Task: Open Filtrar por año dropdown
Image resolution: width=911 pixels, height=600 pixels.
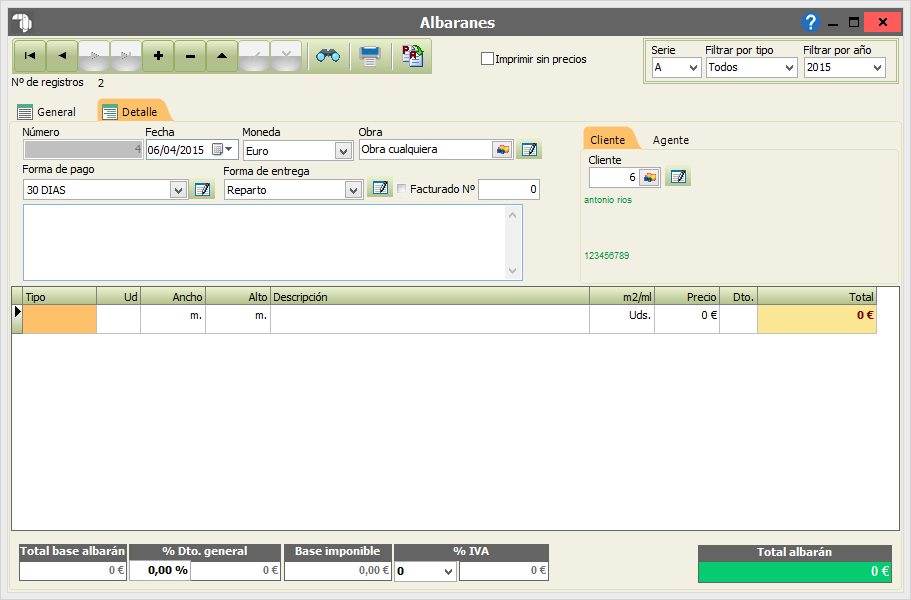Action: [x=877, y=68]
